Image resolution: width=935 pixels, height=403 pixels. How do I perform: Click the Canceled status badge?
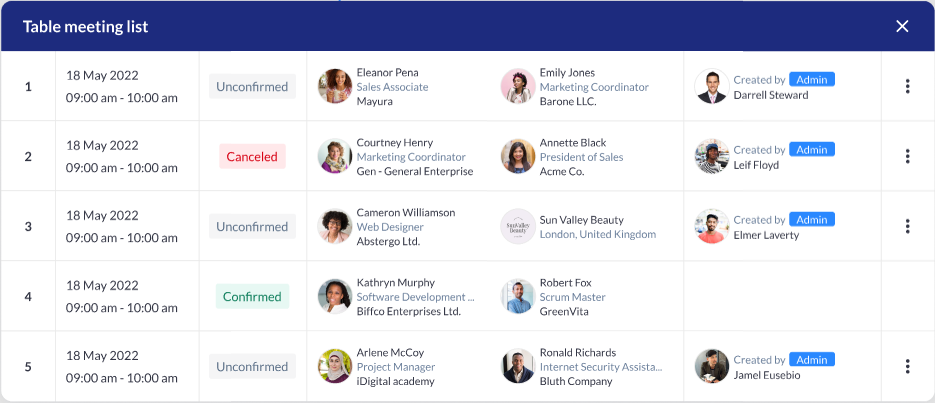[252, 157]
